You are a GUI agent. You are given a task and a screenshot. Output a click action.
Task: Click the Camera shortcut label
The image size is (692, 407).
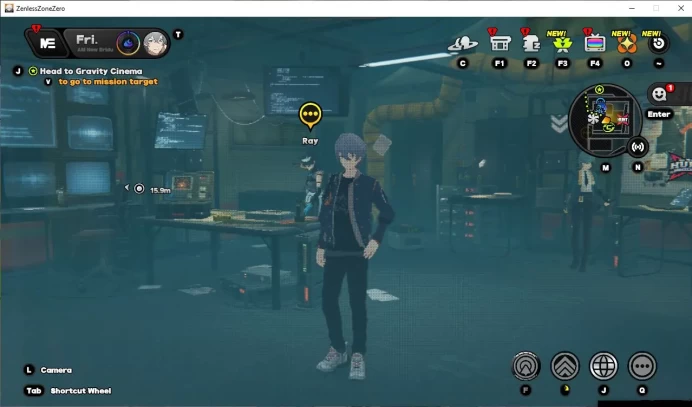(x=56, y=370)
